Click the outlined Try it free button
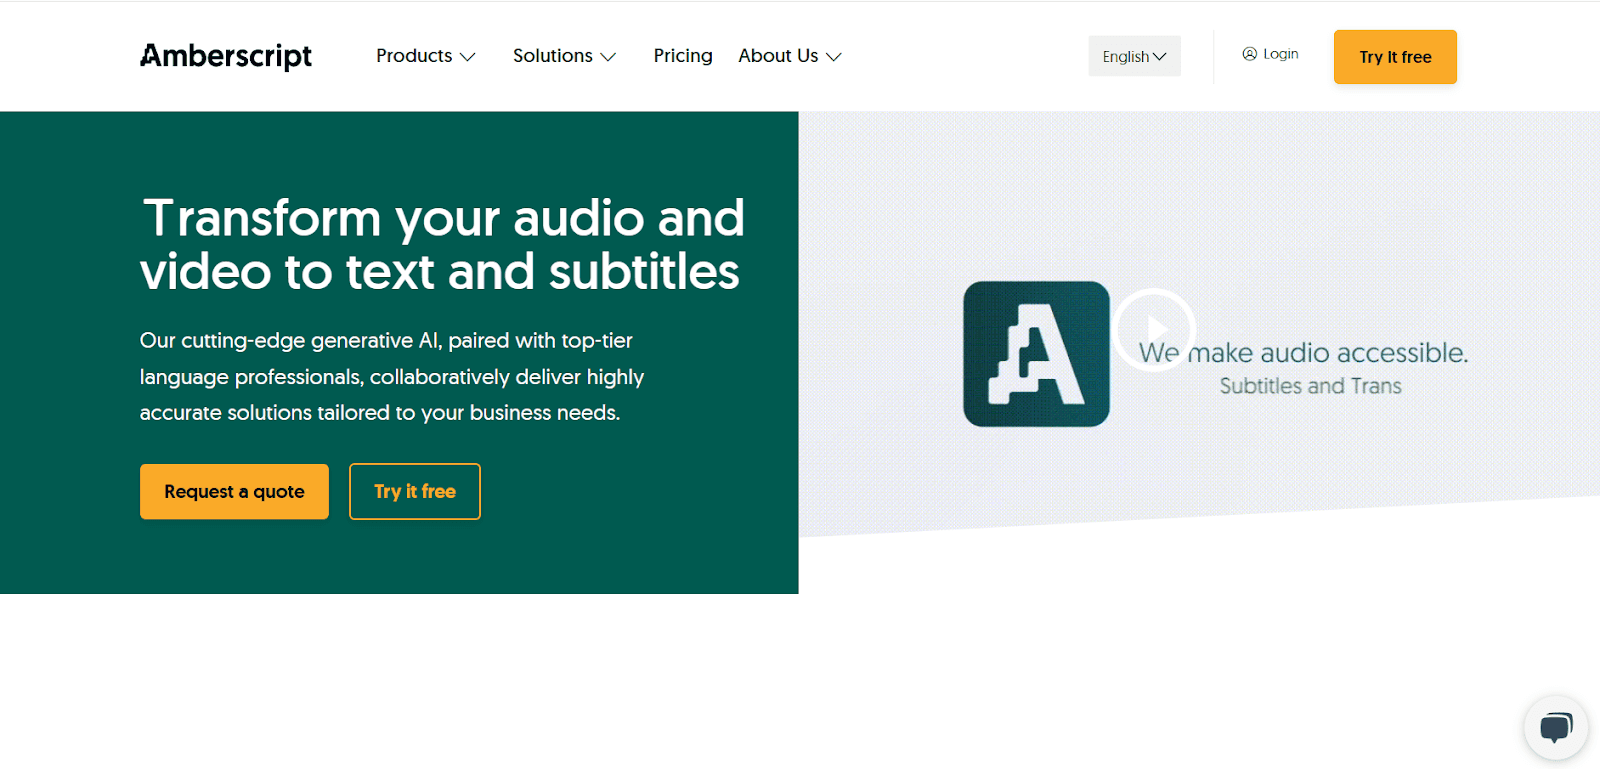 click(x=415, y=491)
